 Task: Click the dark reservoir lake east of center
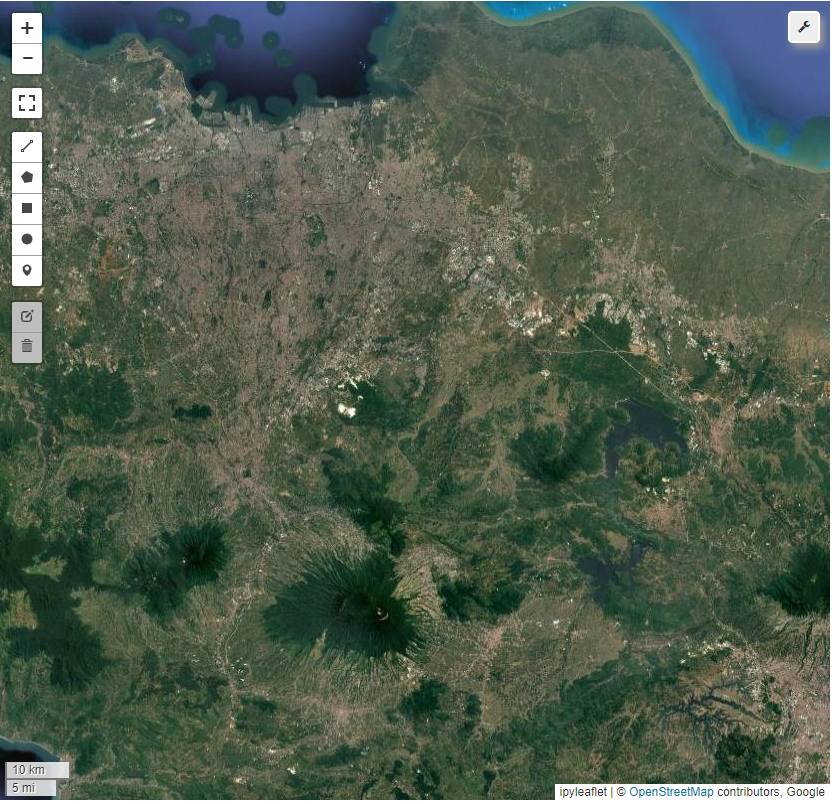(650, 430)
